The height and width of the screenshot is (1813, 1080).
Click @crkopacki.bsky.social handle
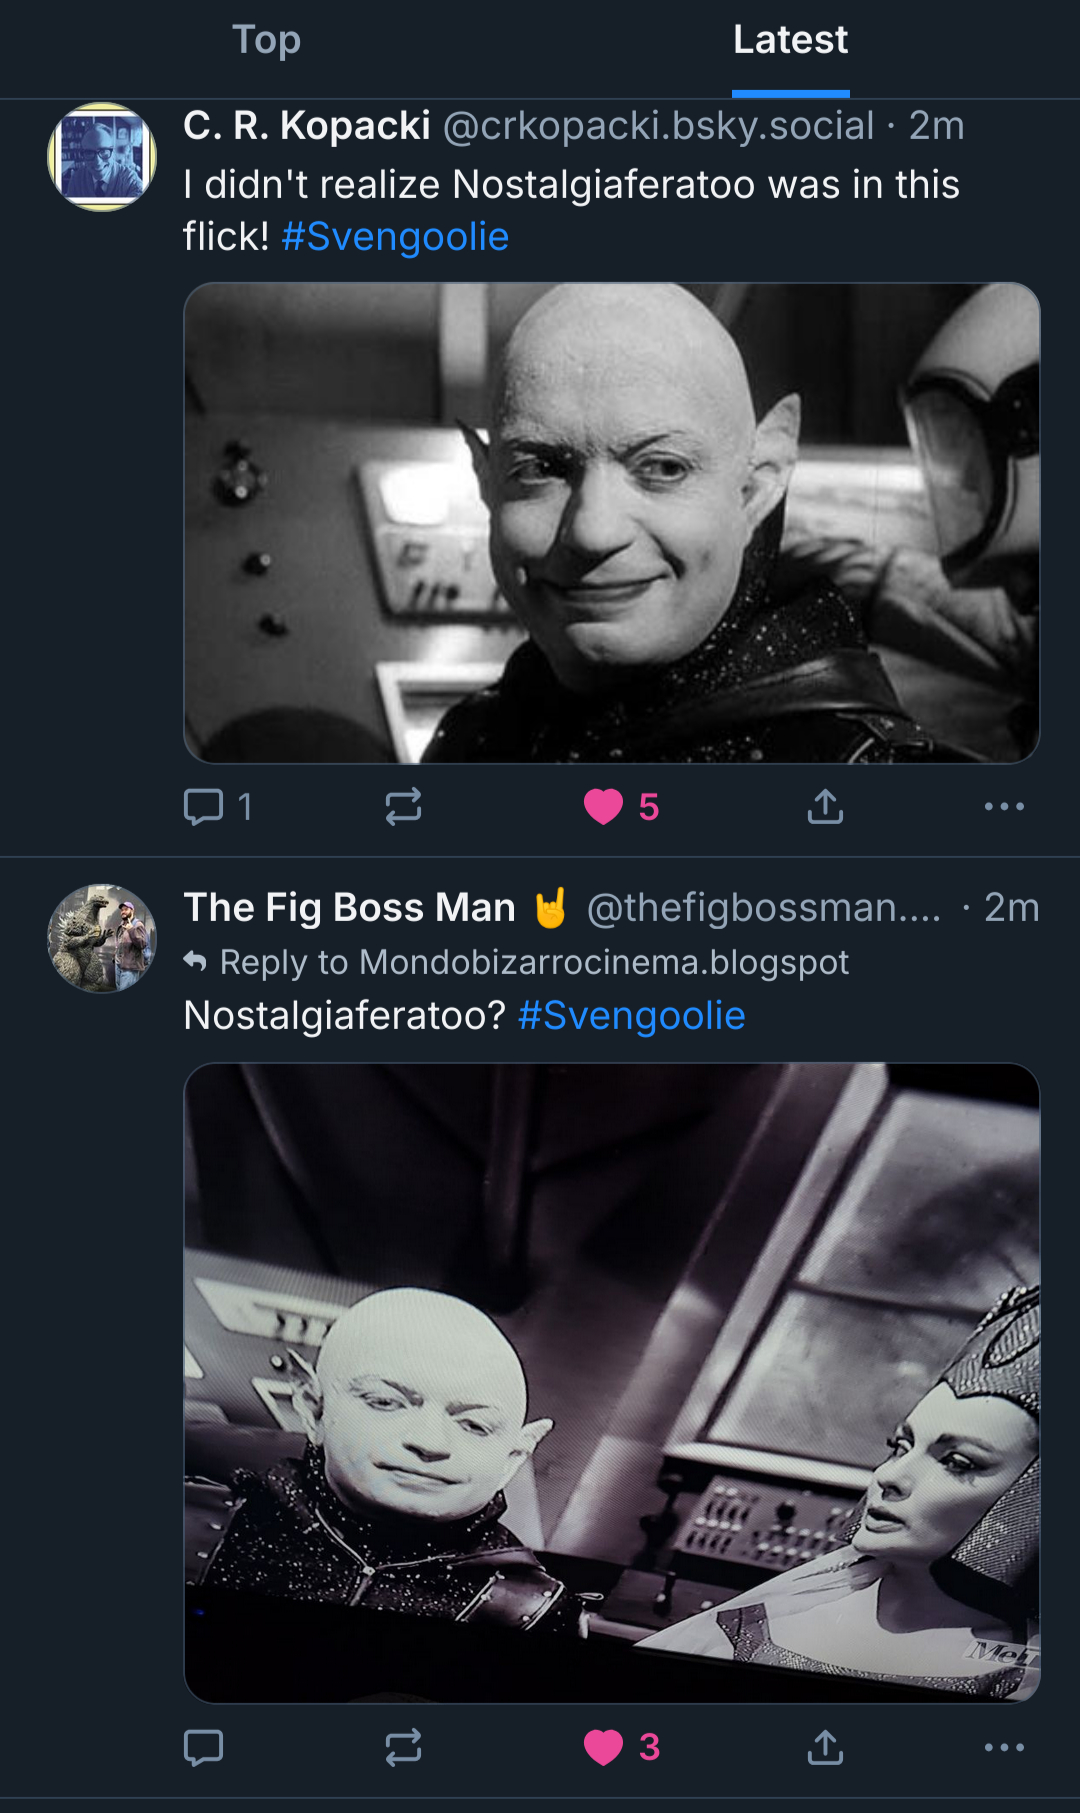coord(658,126)
